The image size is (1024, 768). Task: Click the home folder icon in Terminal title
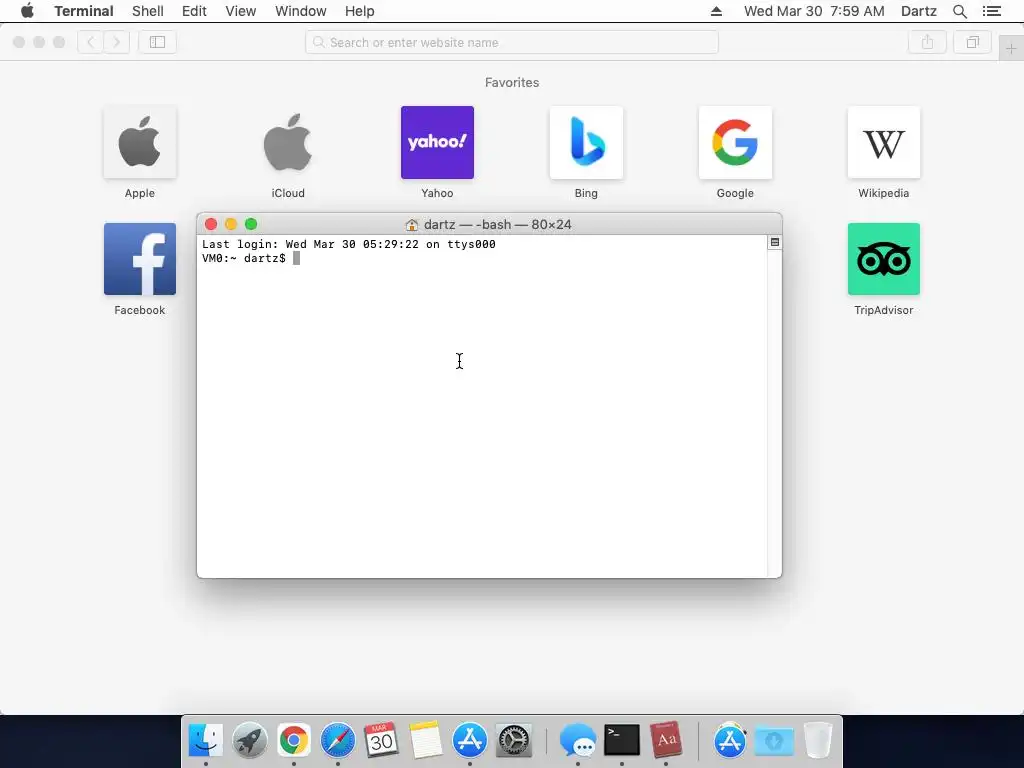click(x=411, y=225)
